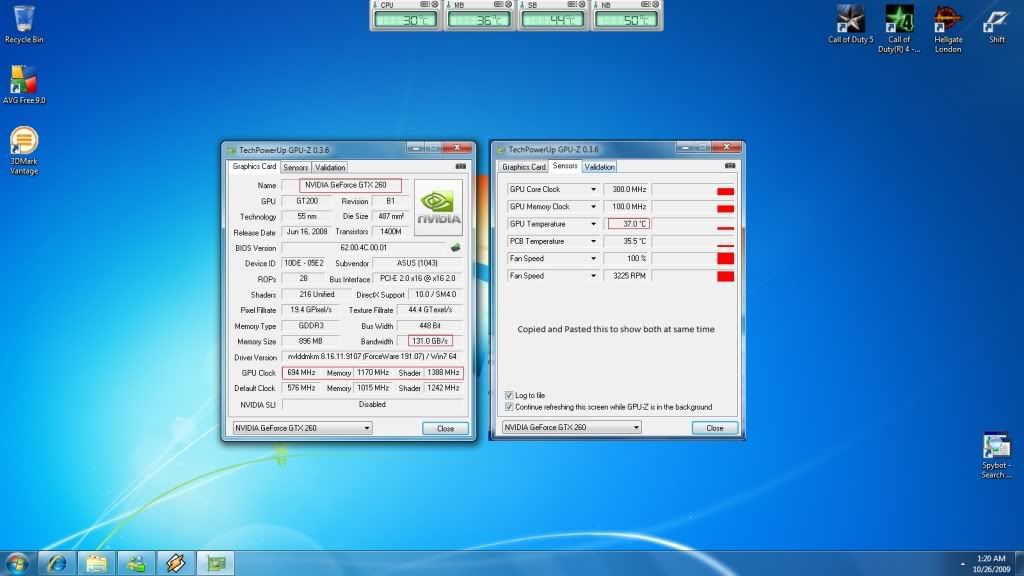This screenshot has height=576, width=1024.
Task: Click the Memory Size value 896 MB
Action: click(x=311, y=341)
